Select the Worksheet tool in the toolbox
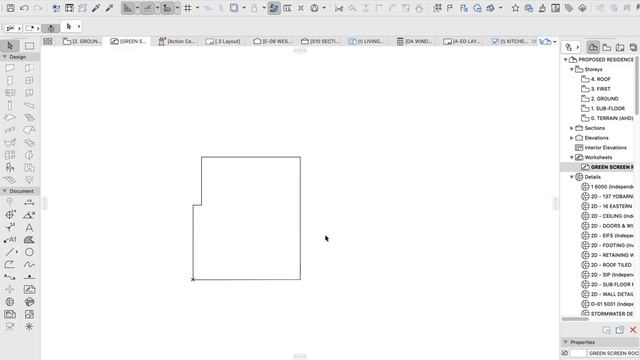Viewport: 640px width, 360px height. tap(29, 289)
